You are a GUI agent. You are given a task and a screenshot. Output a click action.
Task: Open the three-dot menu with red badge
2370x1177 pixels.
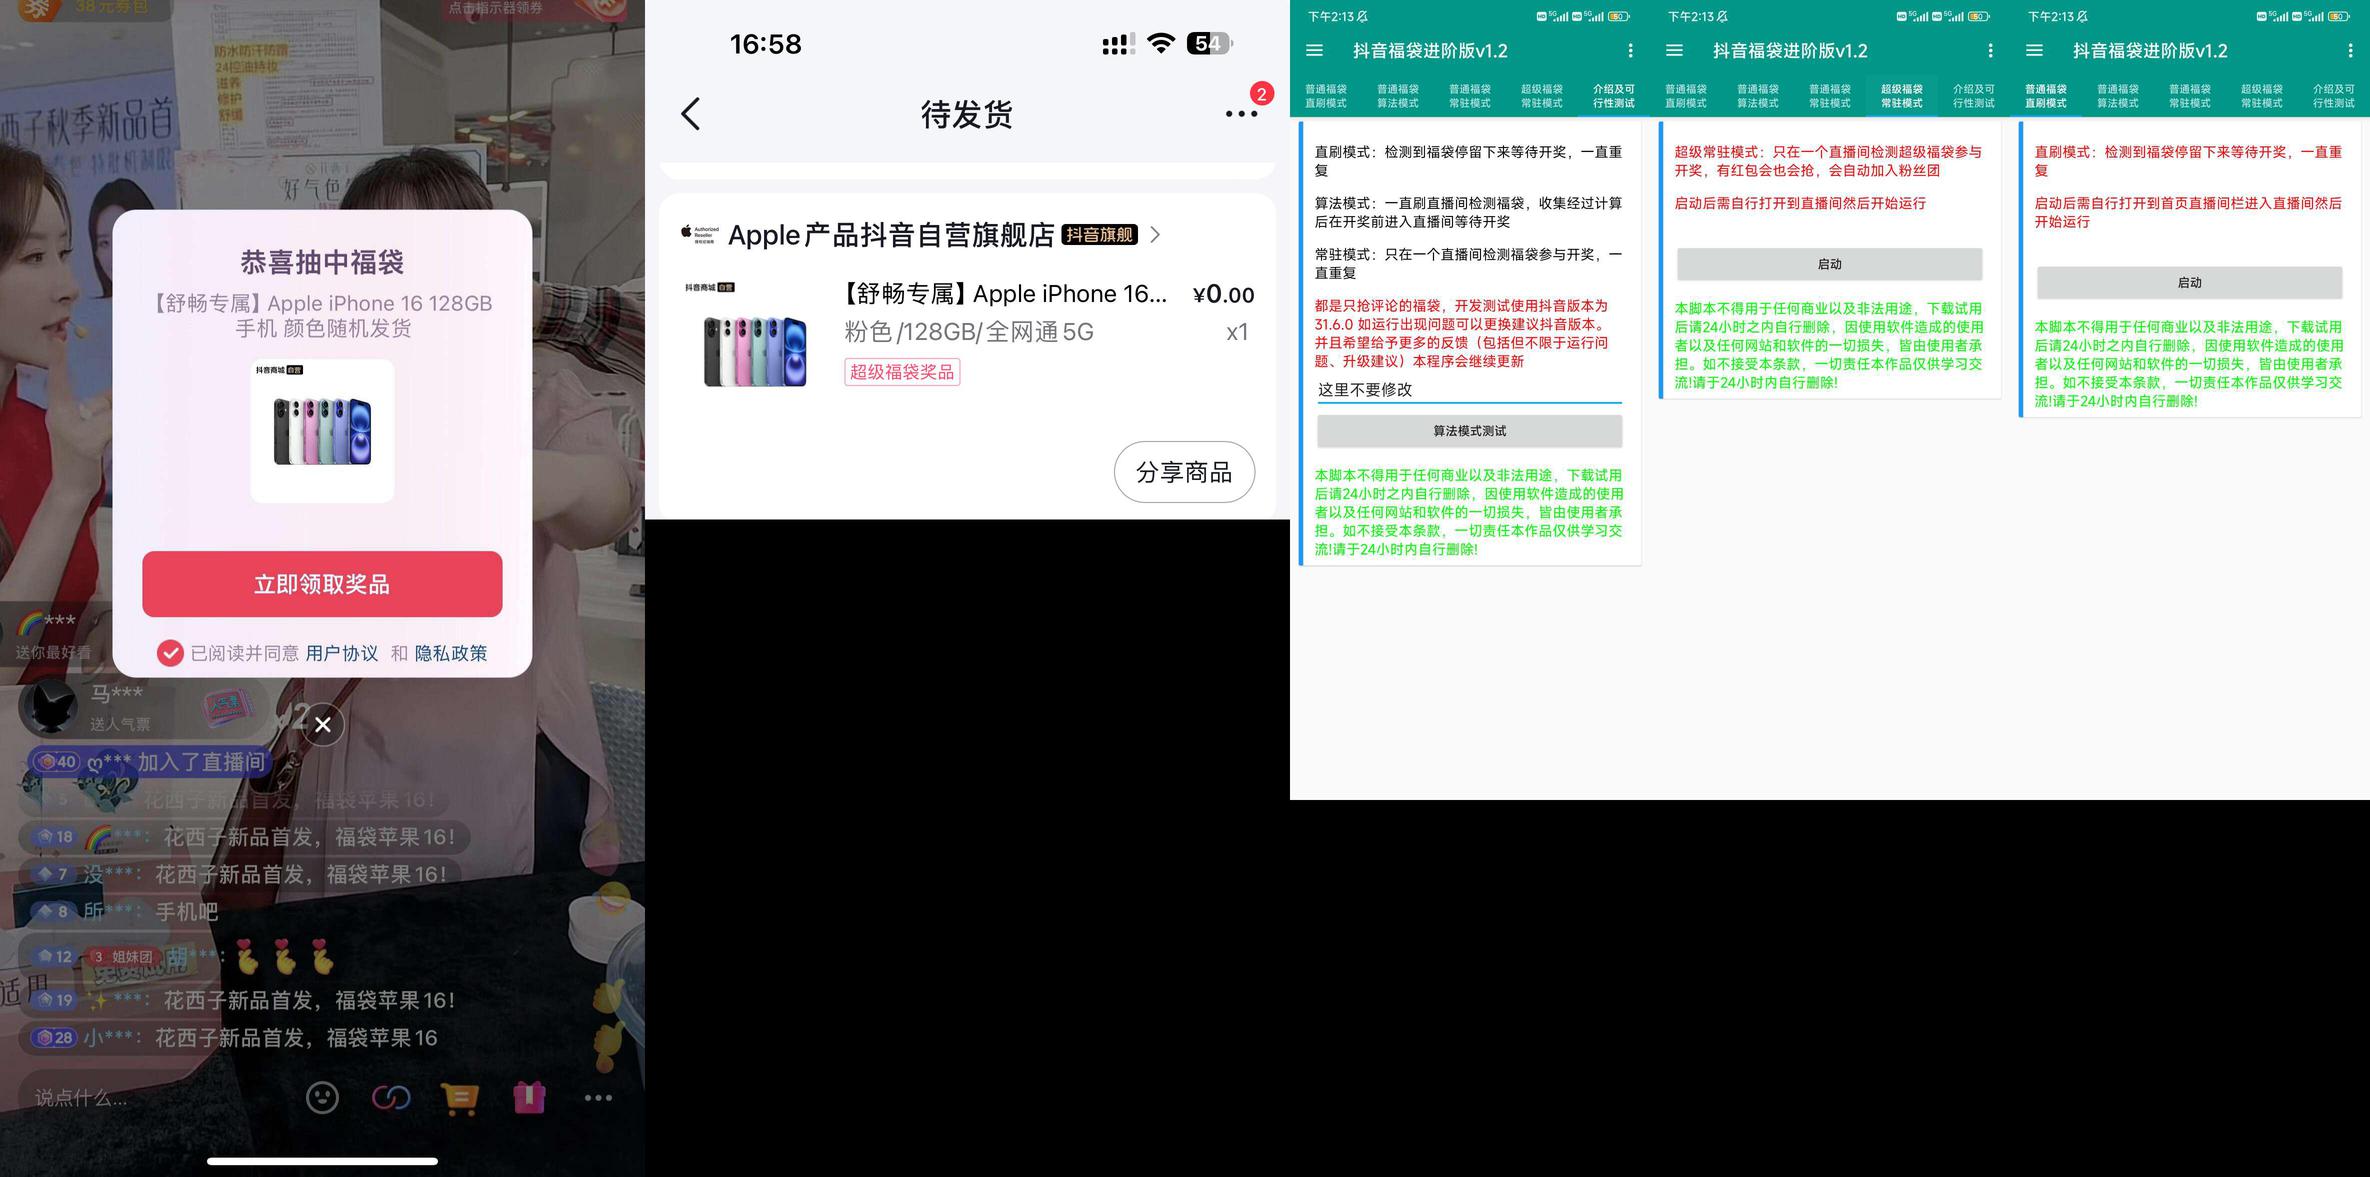point(1241,113)
